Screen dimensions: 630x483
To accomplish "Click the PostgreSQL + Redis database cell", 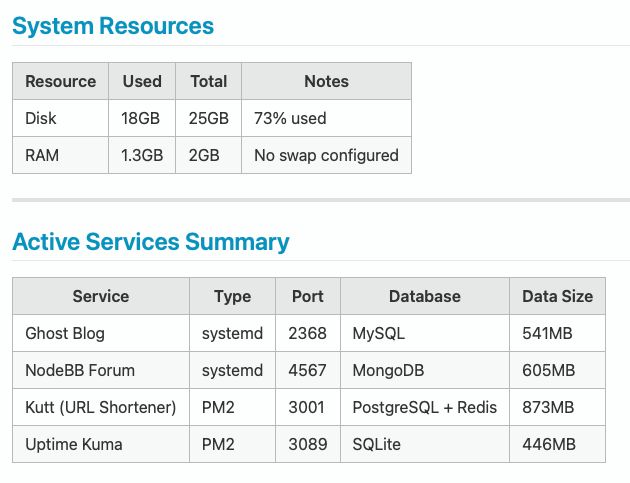I will [x=424, y=407].
